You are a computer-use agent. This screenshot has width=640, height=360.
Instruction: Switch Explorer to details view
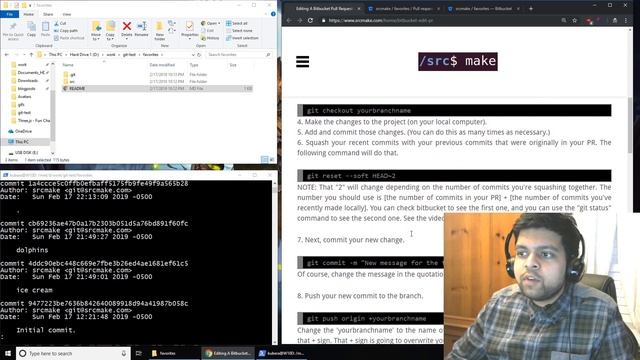pos(264,160)
